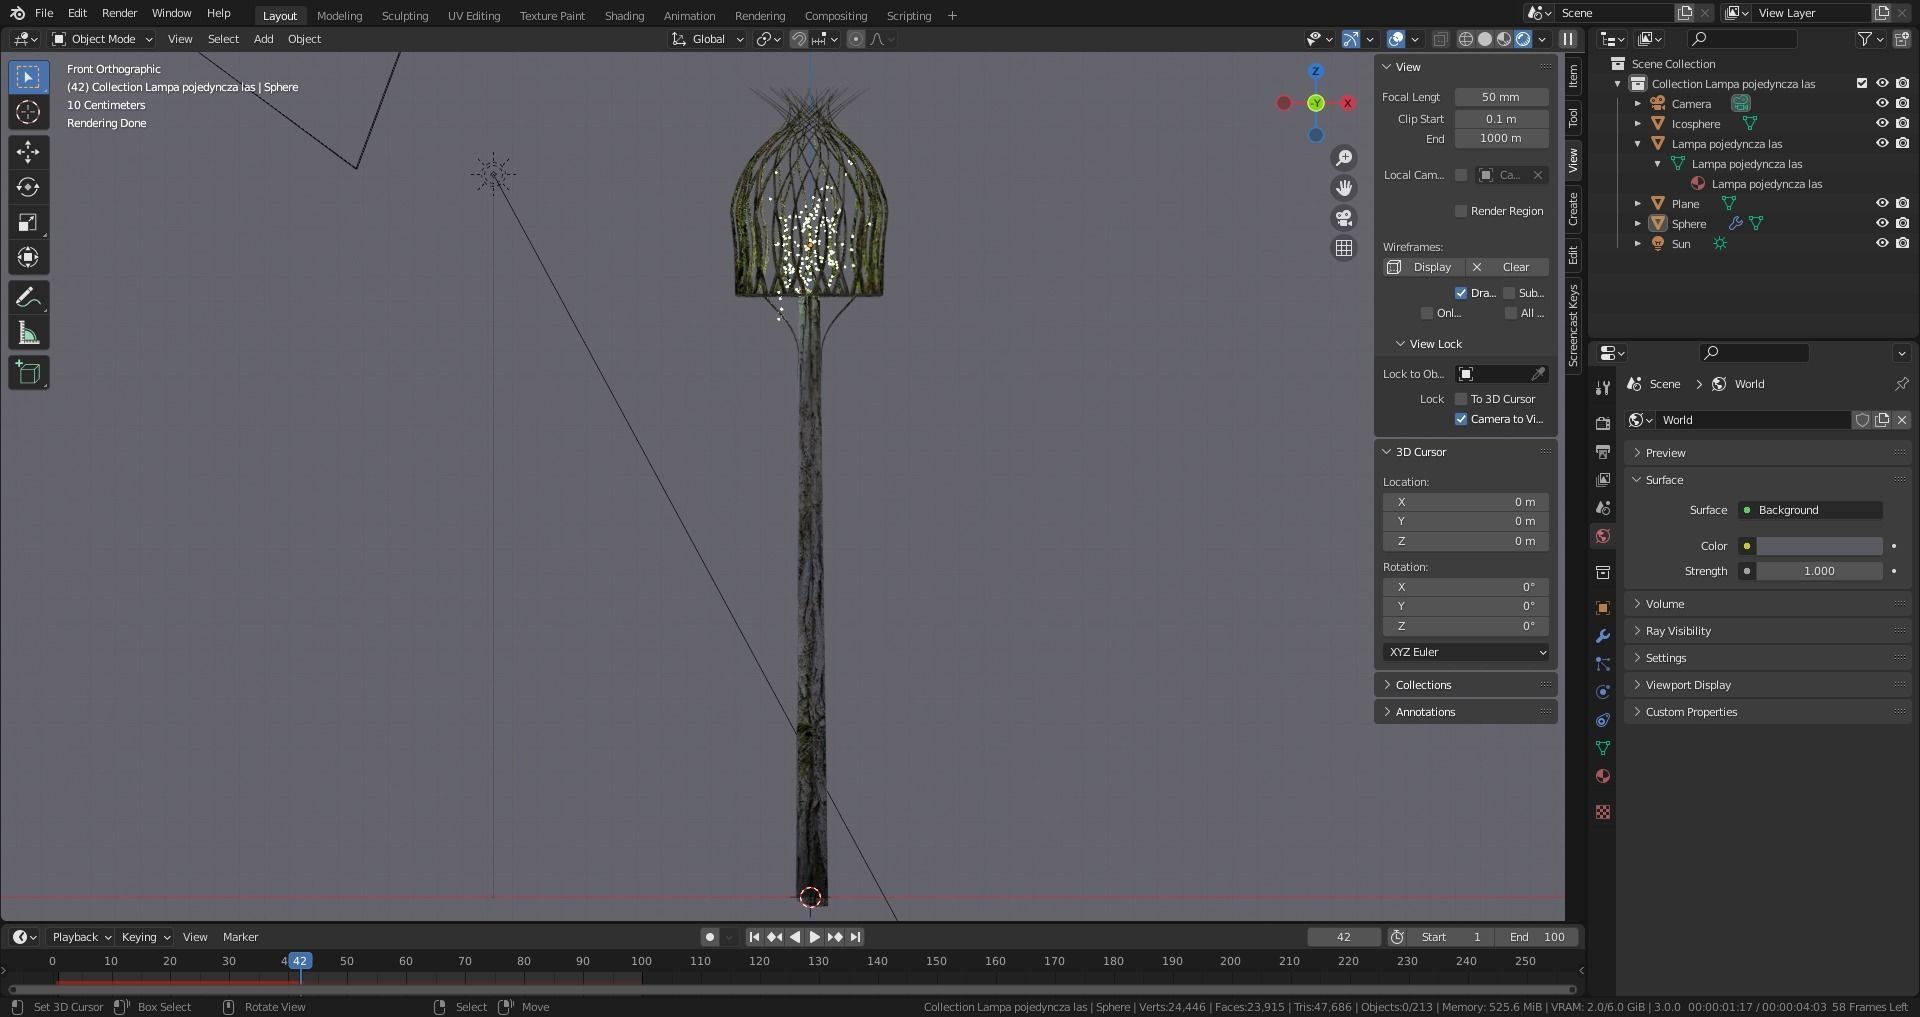Hide Camera in viewport via eye icon
This screenshot has height=1017, width=1920.
(x=1882, y=103)
